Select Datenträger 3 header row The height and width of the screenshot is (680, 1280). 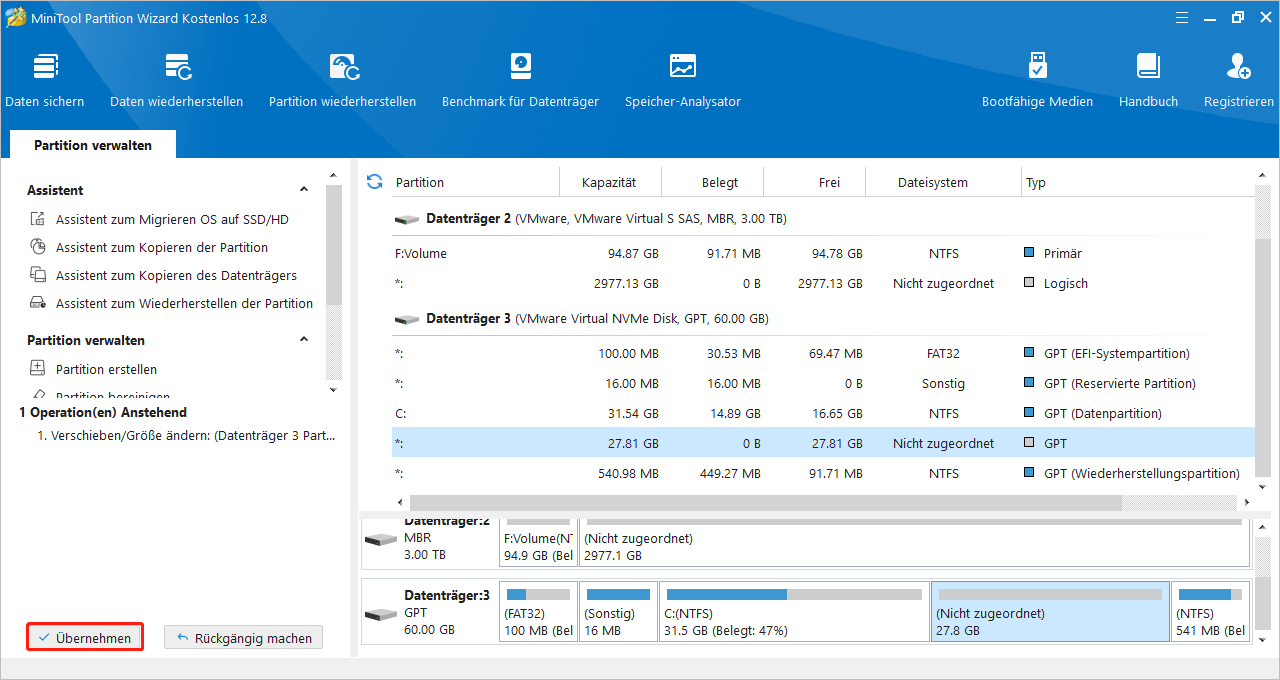823,318
